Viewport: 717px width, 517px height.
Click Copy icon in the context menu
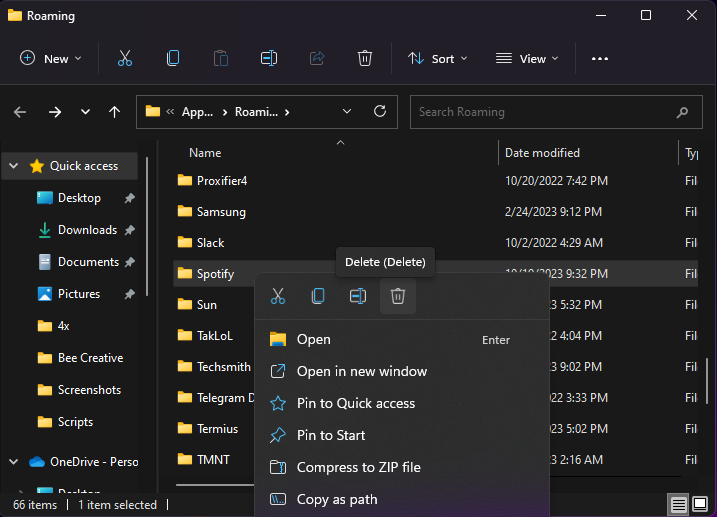pyautogui.click(x=318, y=296)
